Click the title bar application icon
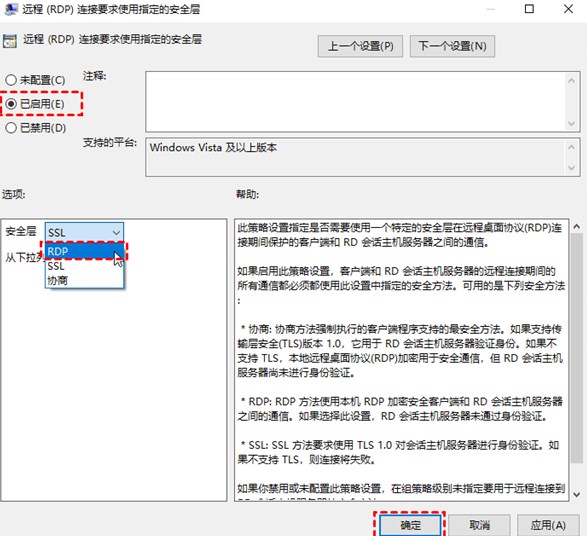 click(x=11, y=9)
